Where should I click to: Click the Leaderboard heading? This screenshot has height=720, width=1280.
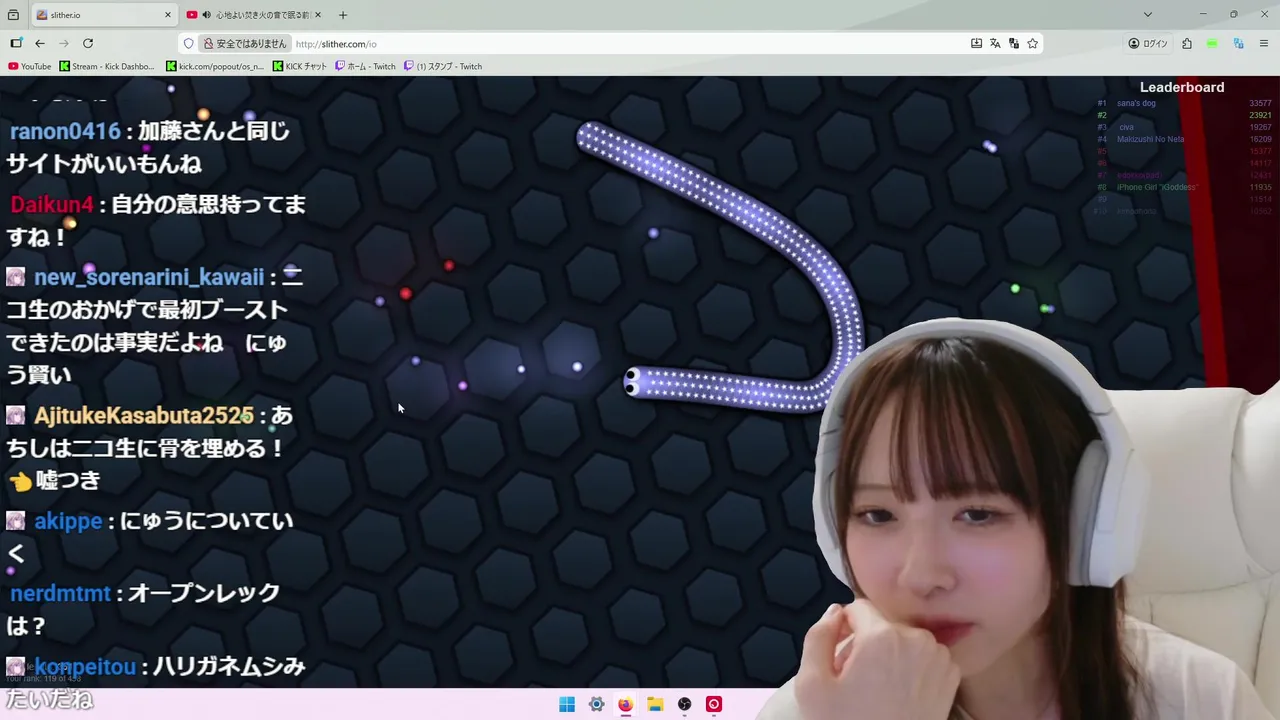1182,87
